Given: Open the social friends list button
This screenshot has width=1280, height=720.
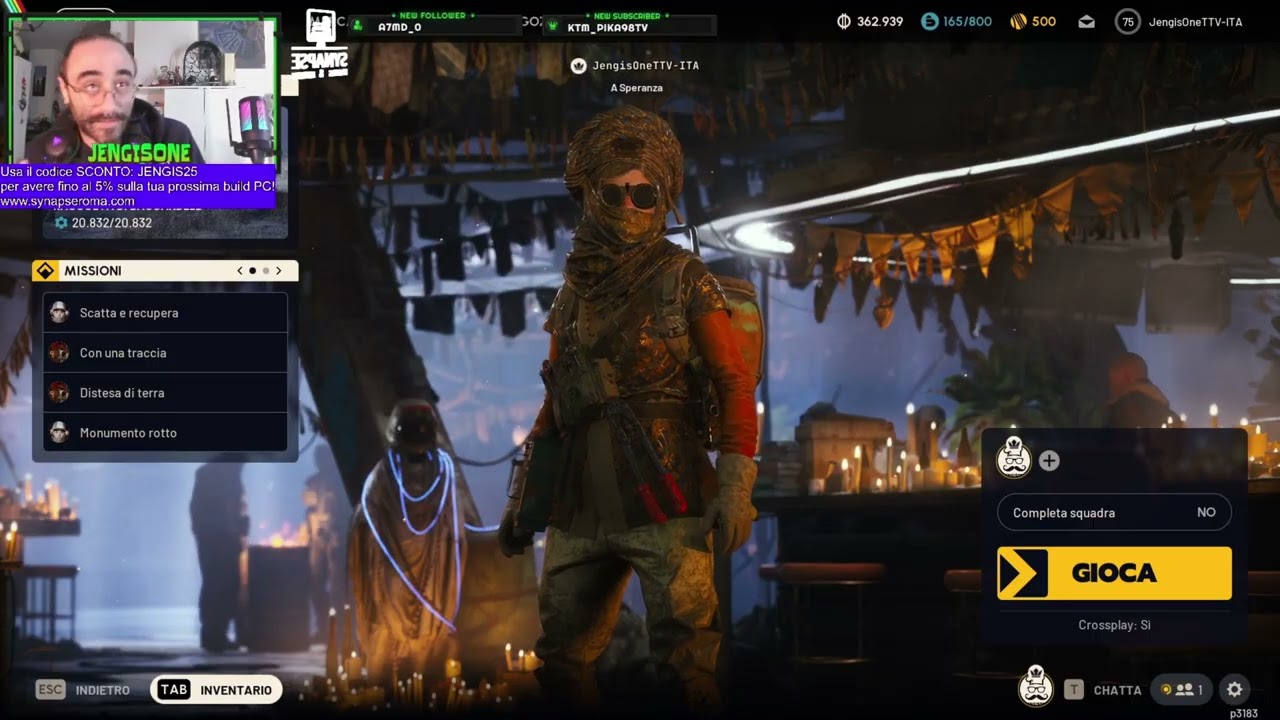Looking at the screenshot, I should click(x=1181, y=689).
